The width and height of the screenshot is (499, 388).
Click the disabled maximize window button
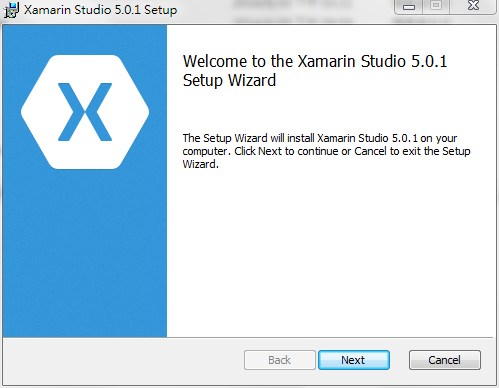pos(436,6)
